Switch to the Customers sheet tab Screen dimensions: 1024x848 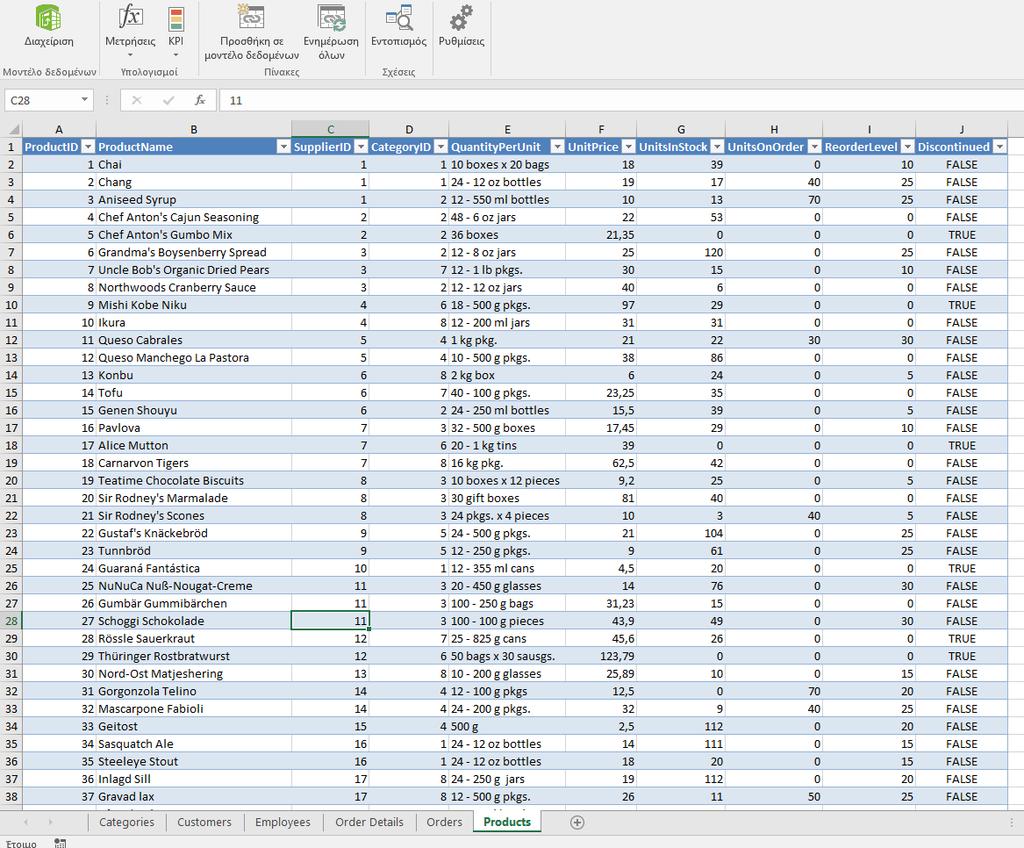tap(204, 822)
